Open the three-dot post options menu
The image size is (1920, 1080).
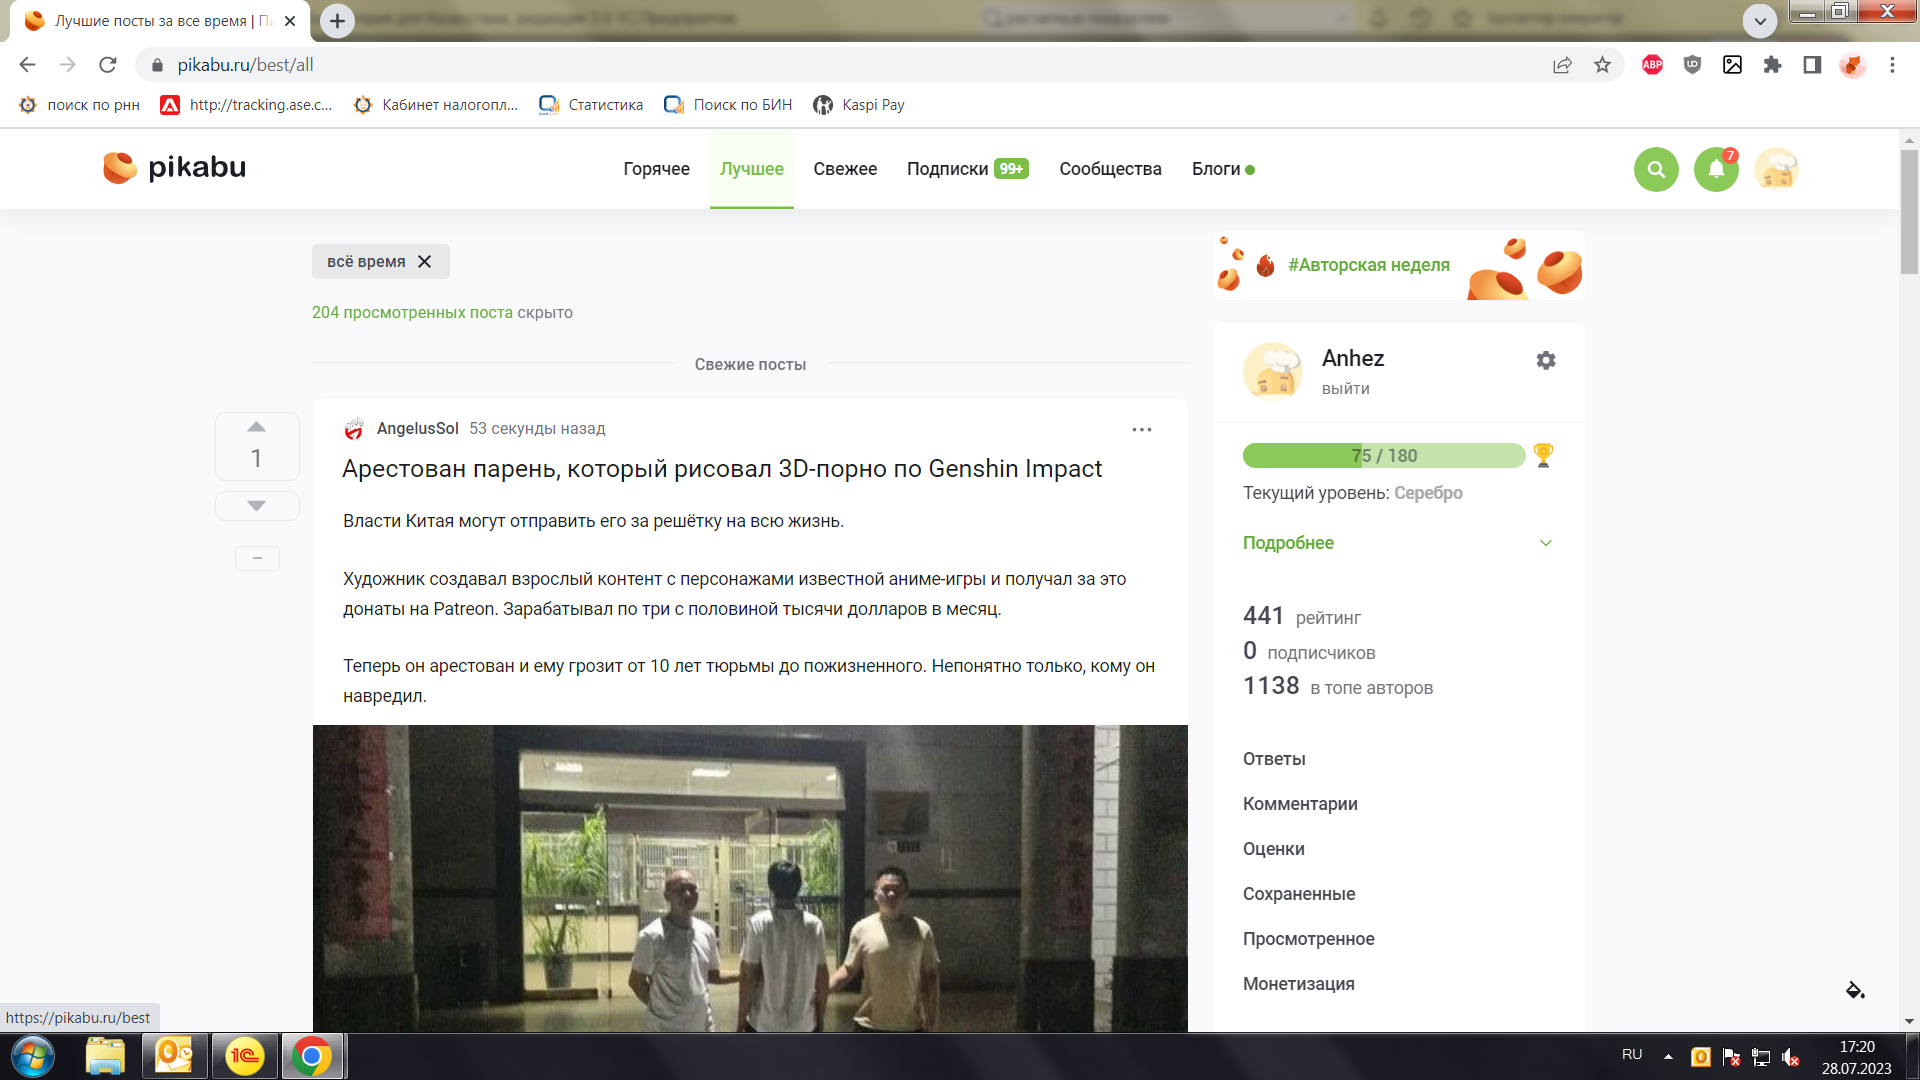(1141, 429)
